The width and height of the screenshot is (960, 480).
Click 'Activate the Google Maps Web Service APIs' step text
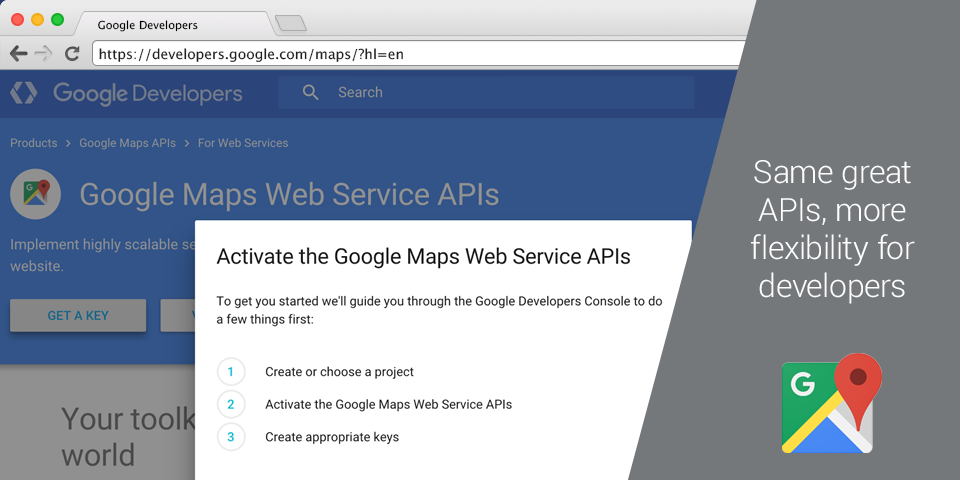pyautogui.click(x=389, y=404)
